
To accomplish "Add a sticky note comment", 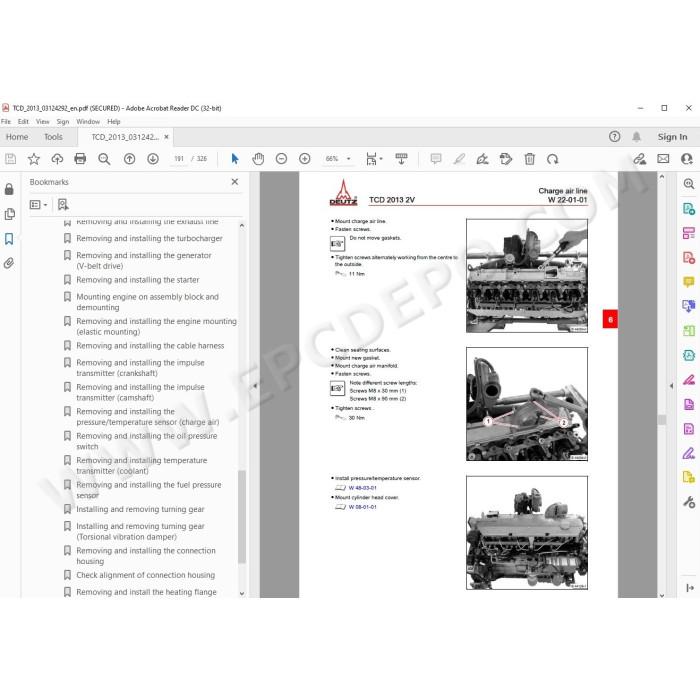I will coord(436,159).
